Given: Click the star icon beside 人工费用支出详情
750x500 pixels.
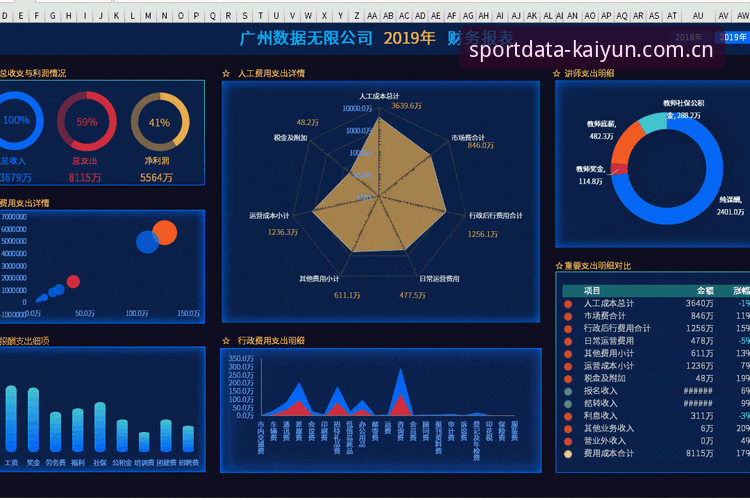Looking at the screenshot, I should pyautogui.click(x=226, y=74).
